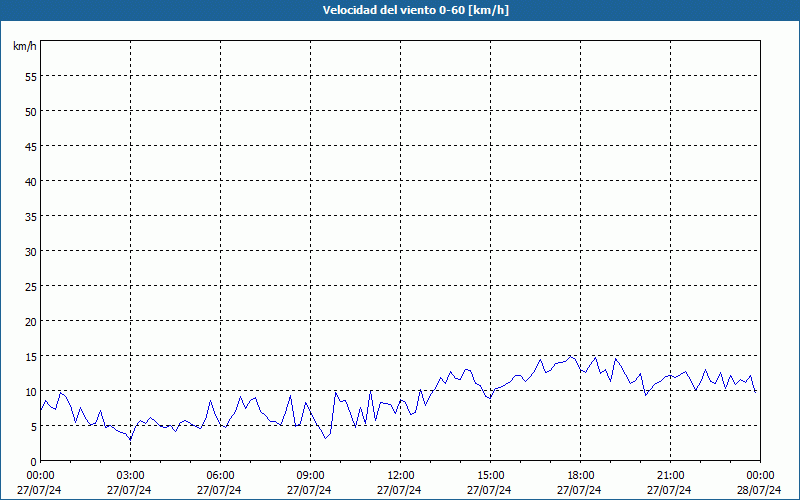
Task: Select the 06:00 time marker
Action: click(x=220, y=475)
